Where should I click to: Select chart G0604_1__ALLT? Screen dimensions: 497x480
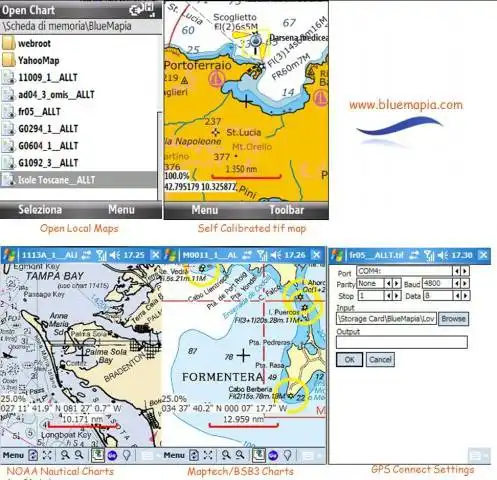(x=78, y=146)
